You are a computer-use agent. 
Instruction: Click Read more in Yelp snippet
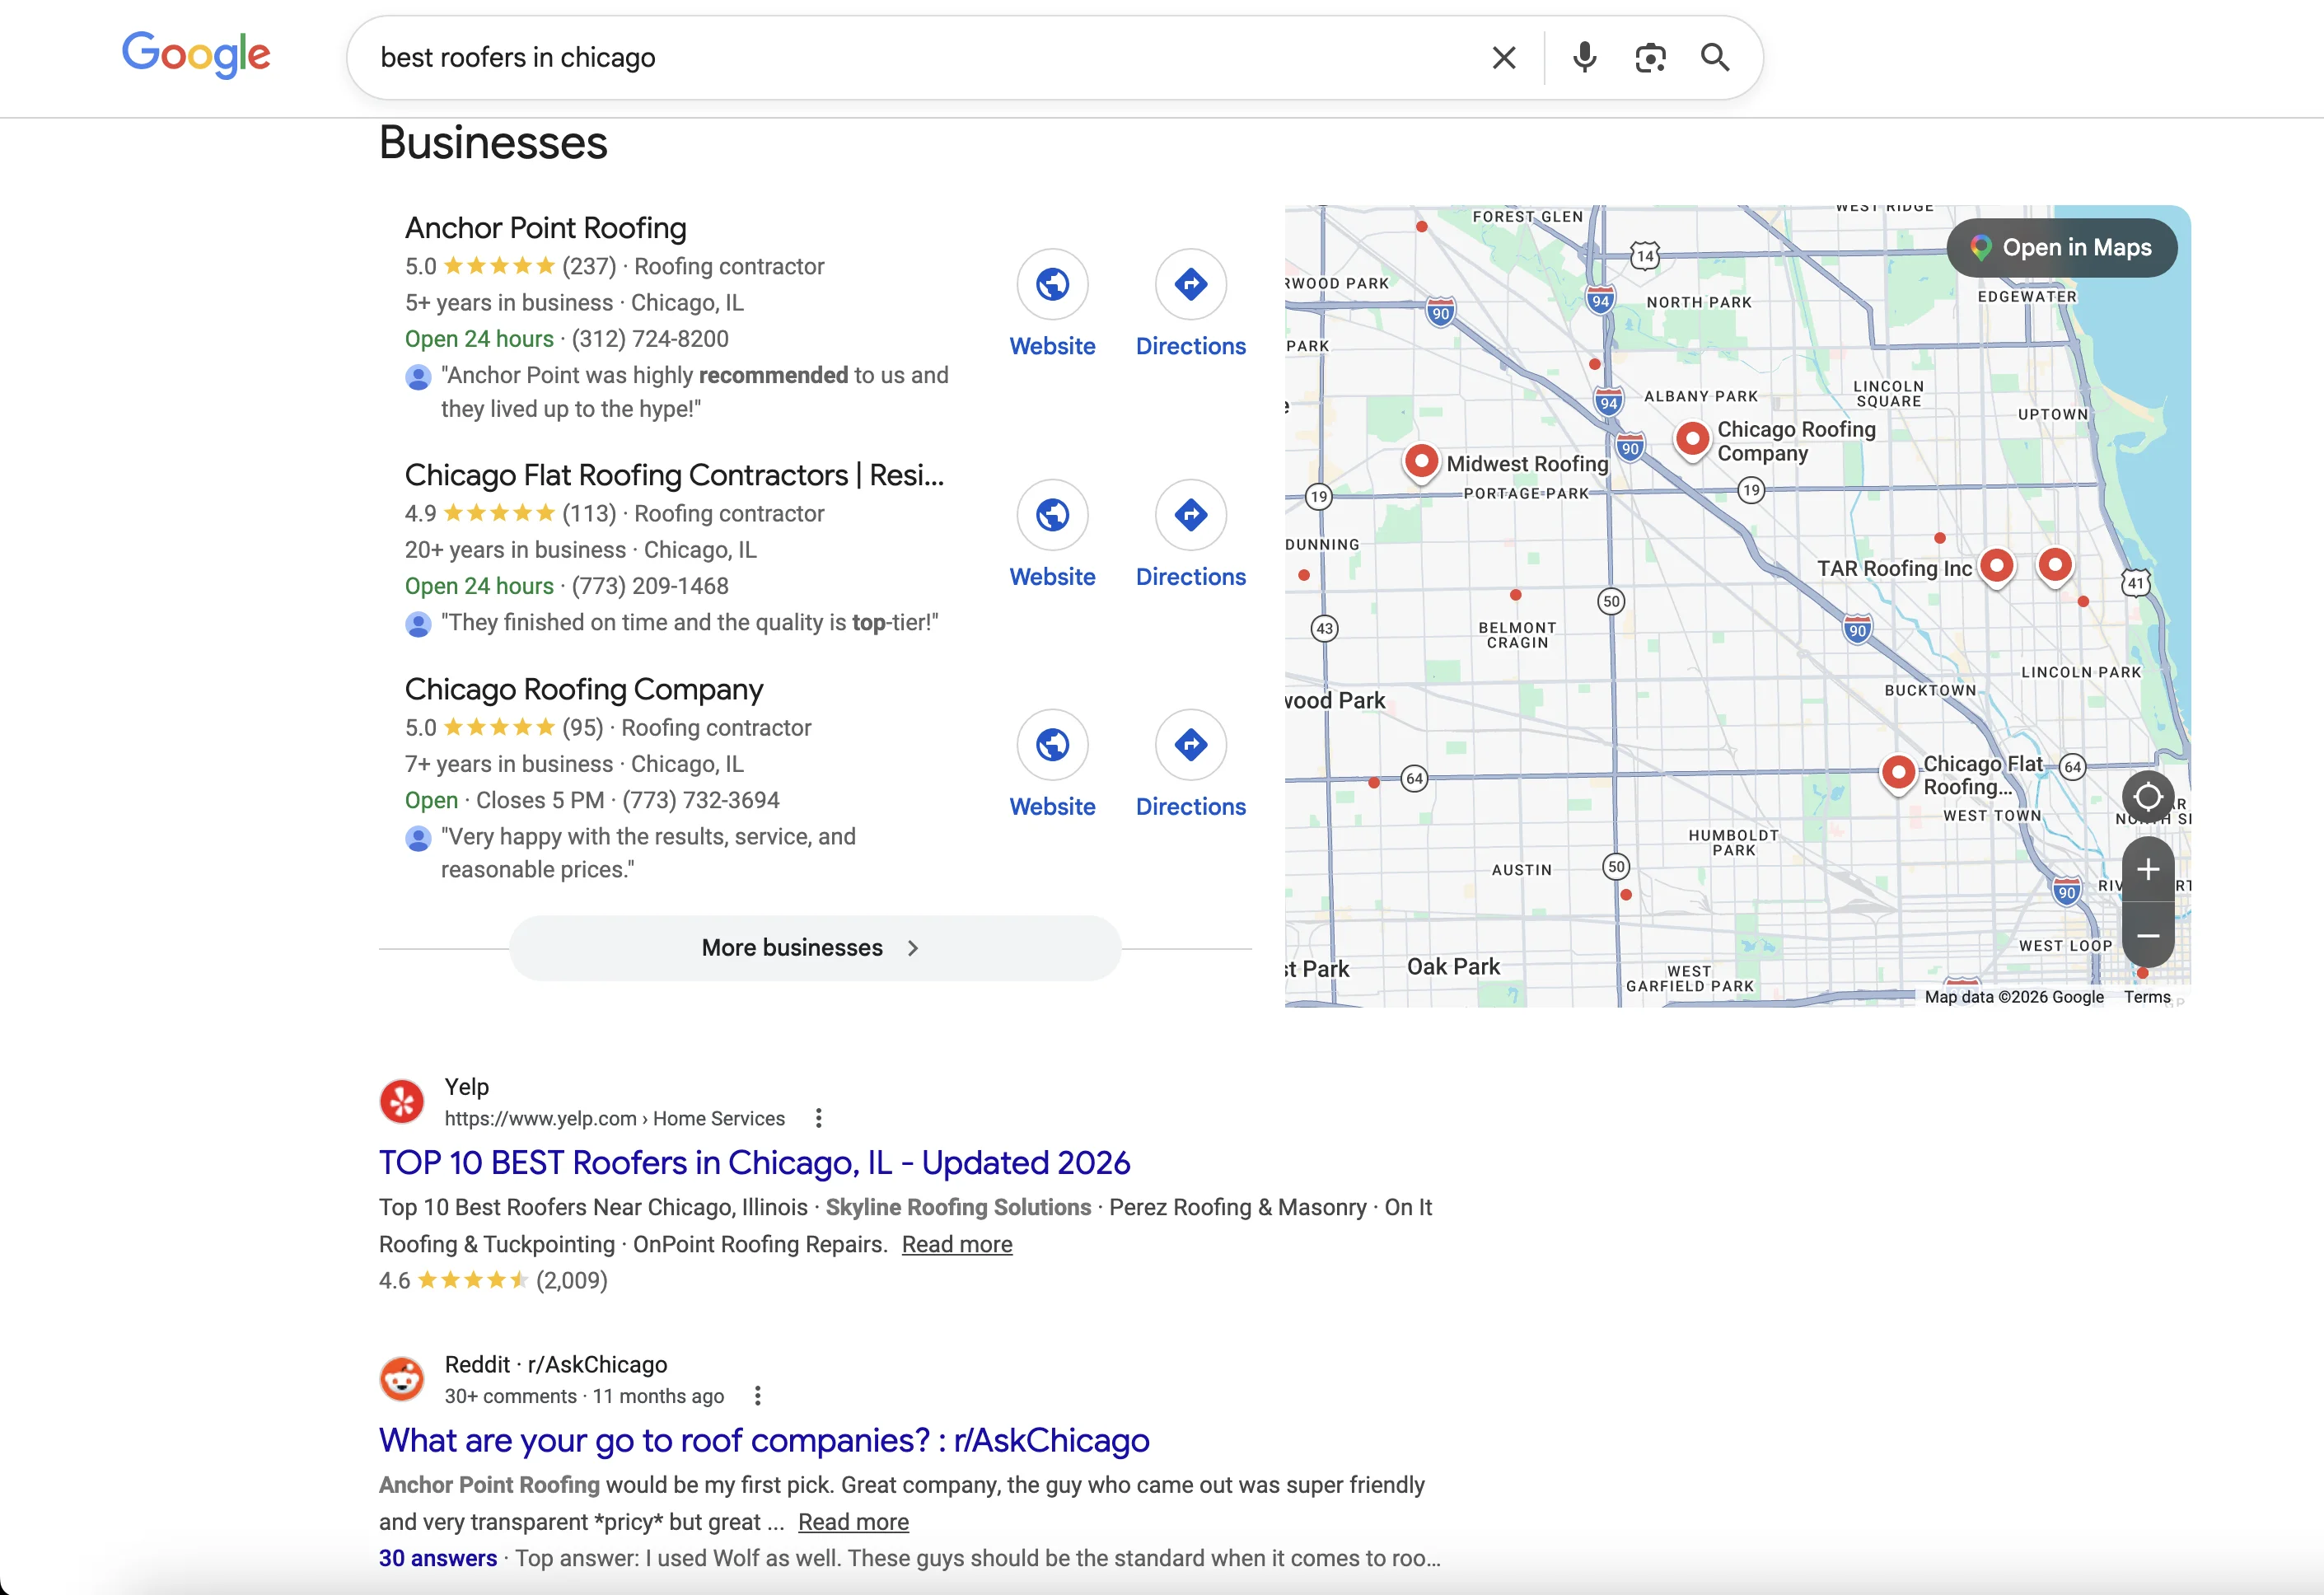click(x=957, y=1245)
